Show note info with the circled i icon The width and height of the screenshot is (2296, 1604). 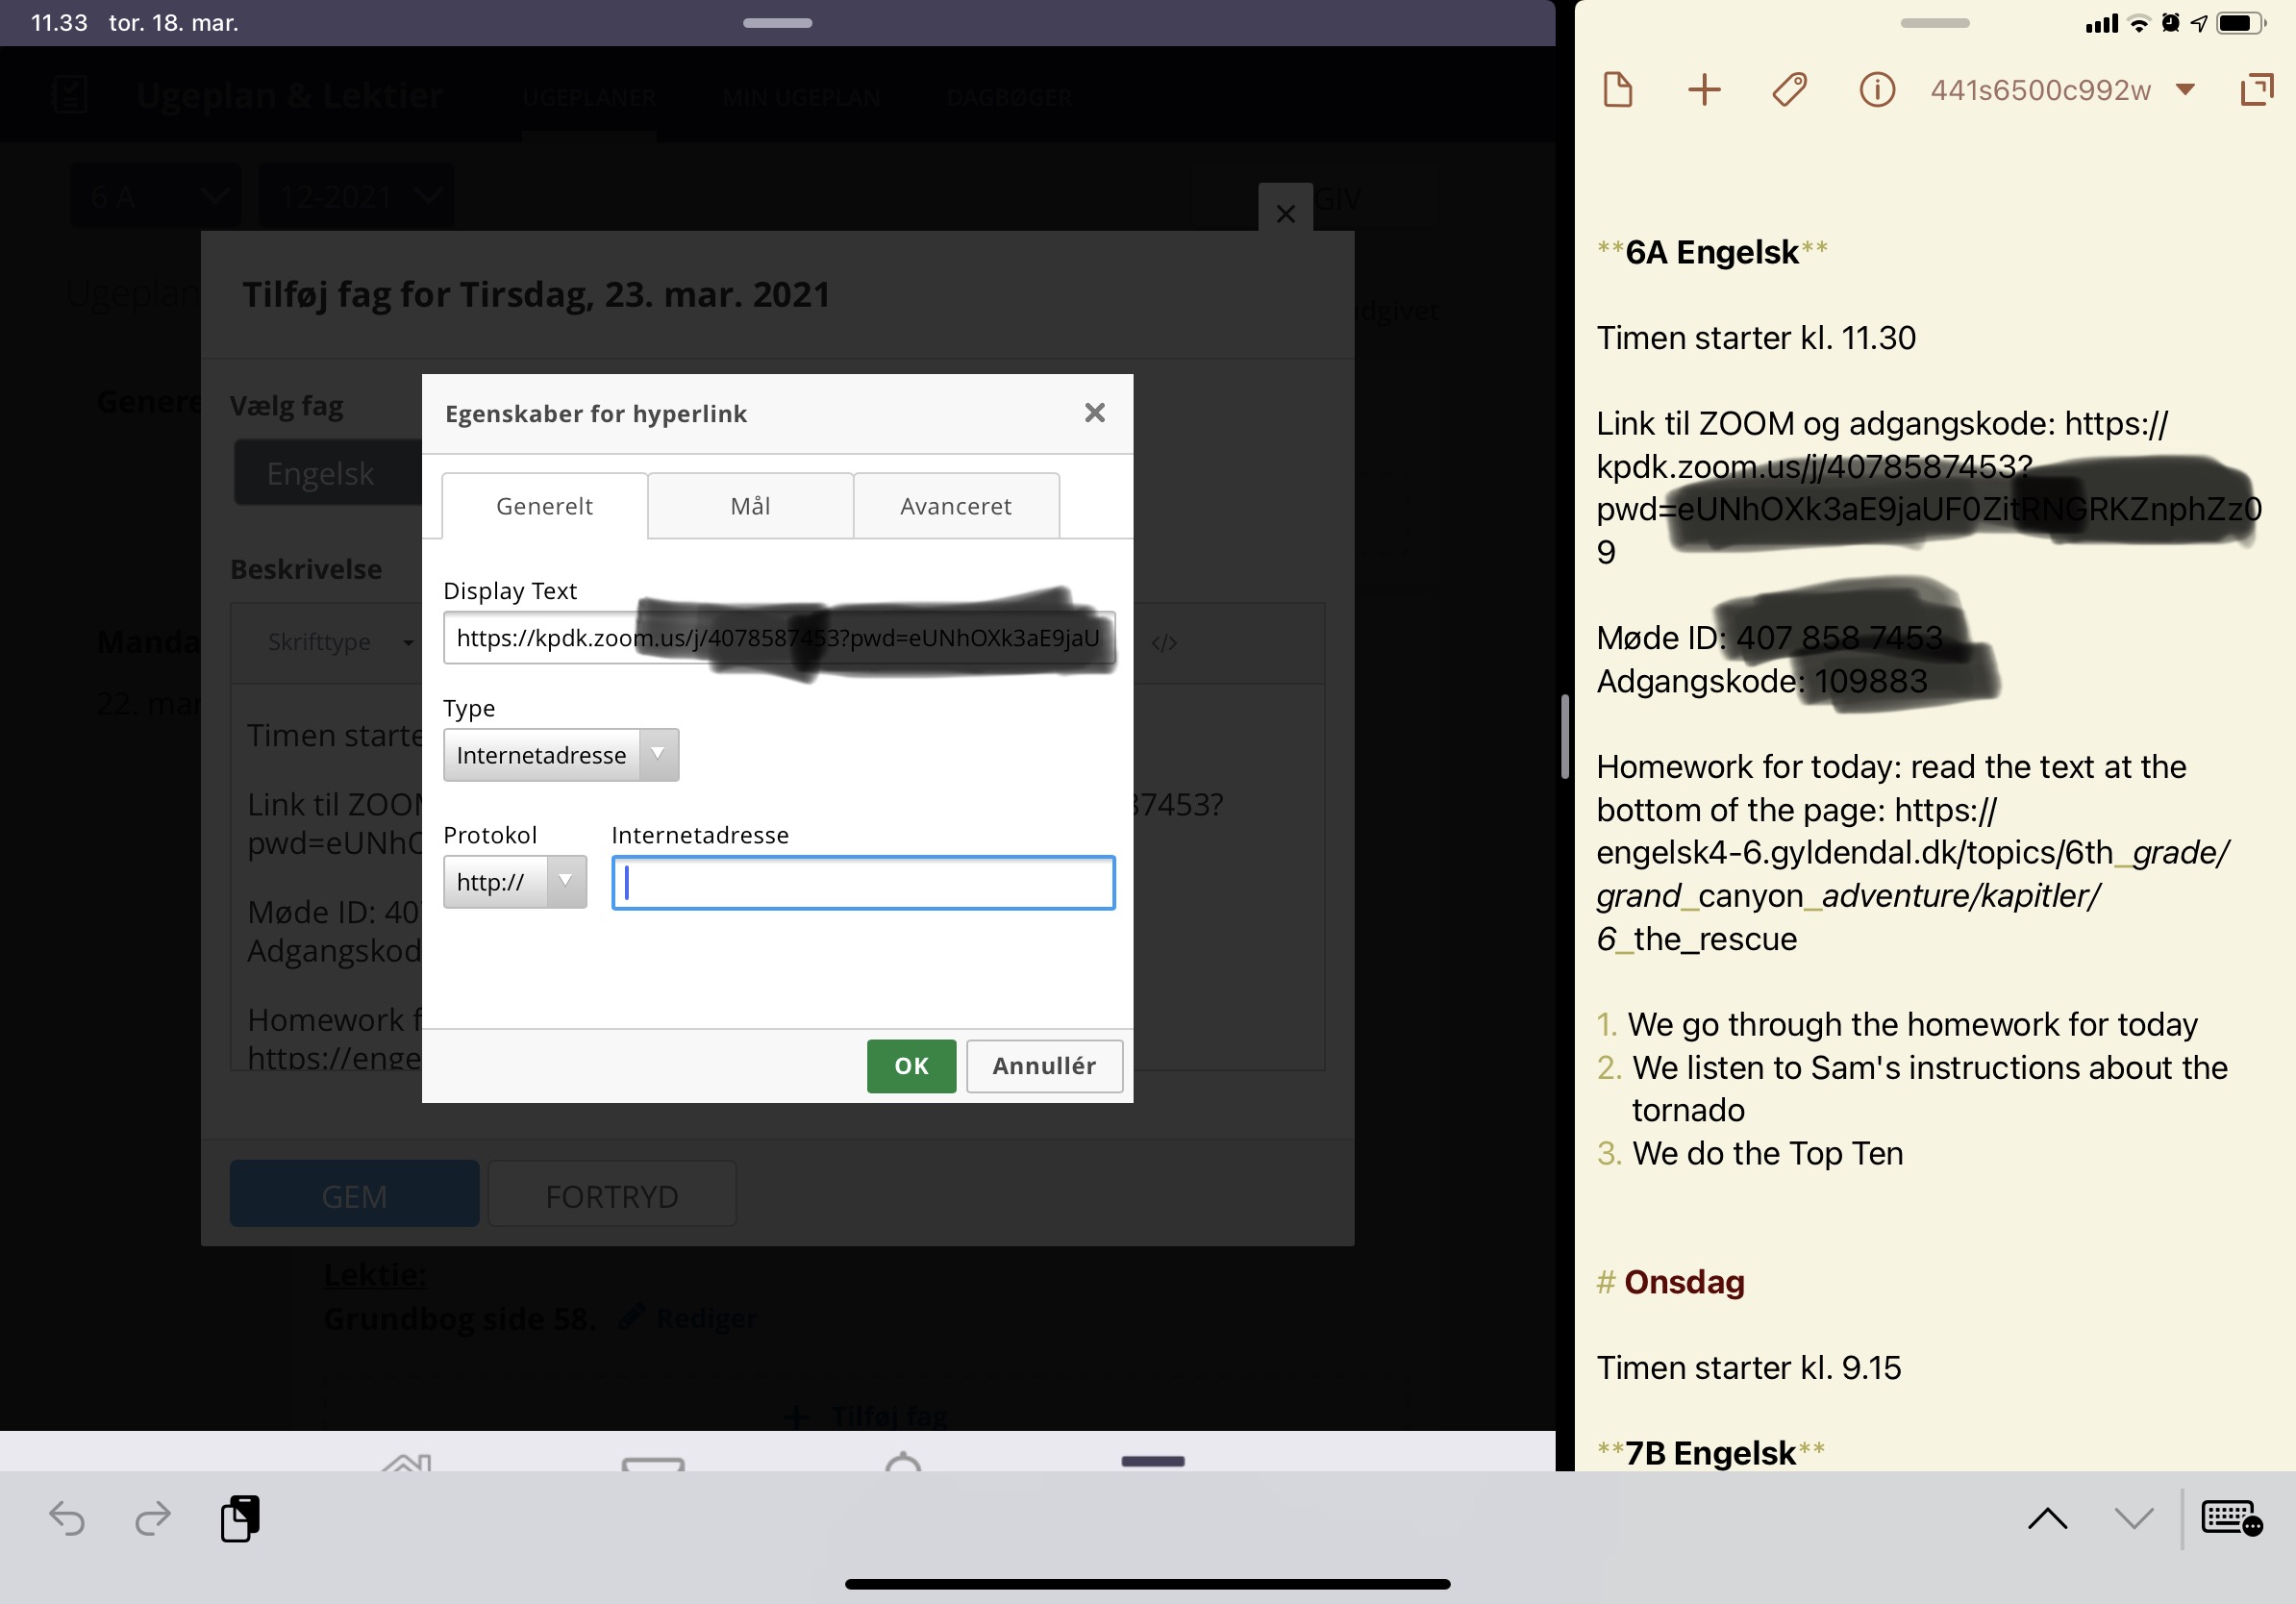(x=1876, y=90)
